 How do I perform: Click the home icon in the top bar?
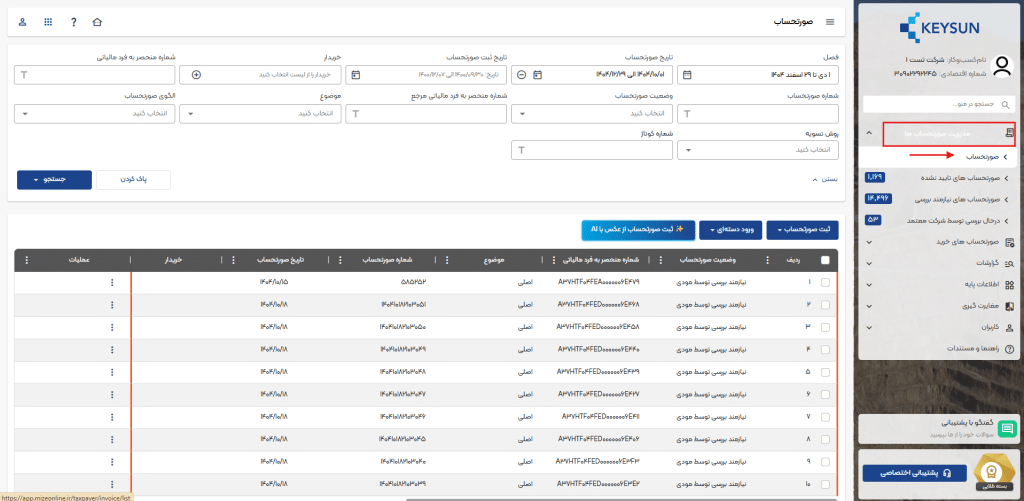[97, 21]
